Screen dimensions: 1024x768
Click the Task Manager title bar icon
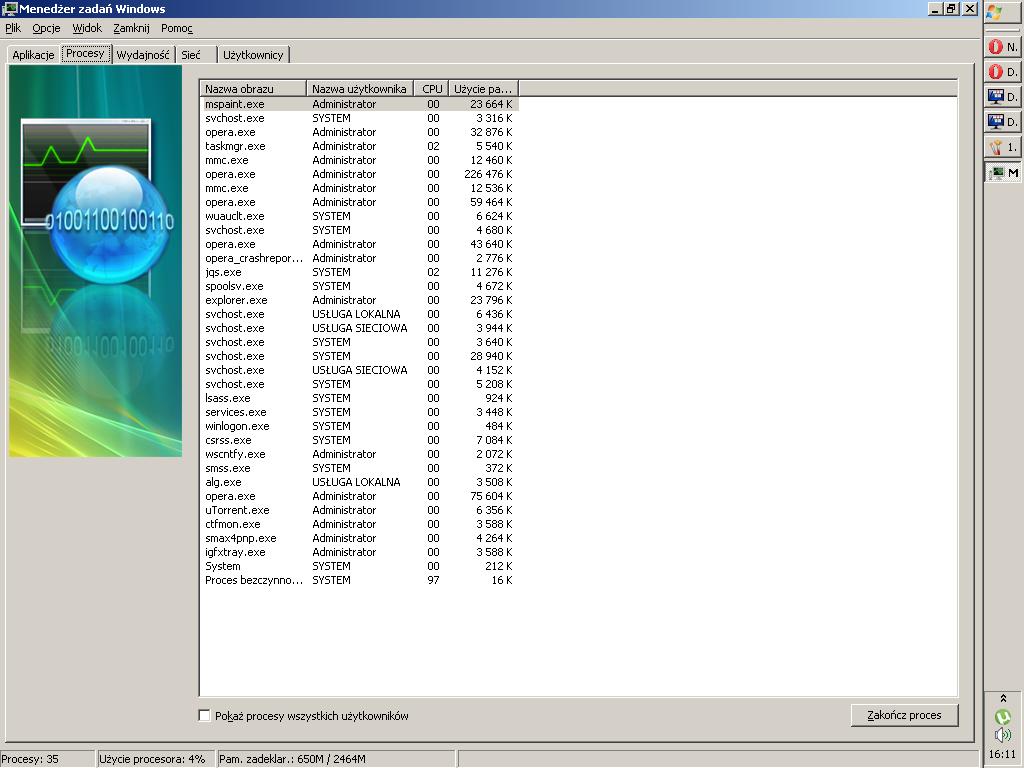9,8
